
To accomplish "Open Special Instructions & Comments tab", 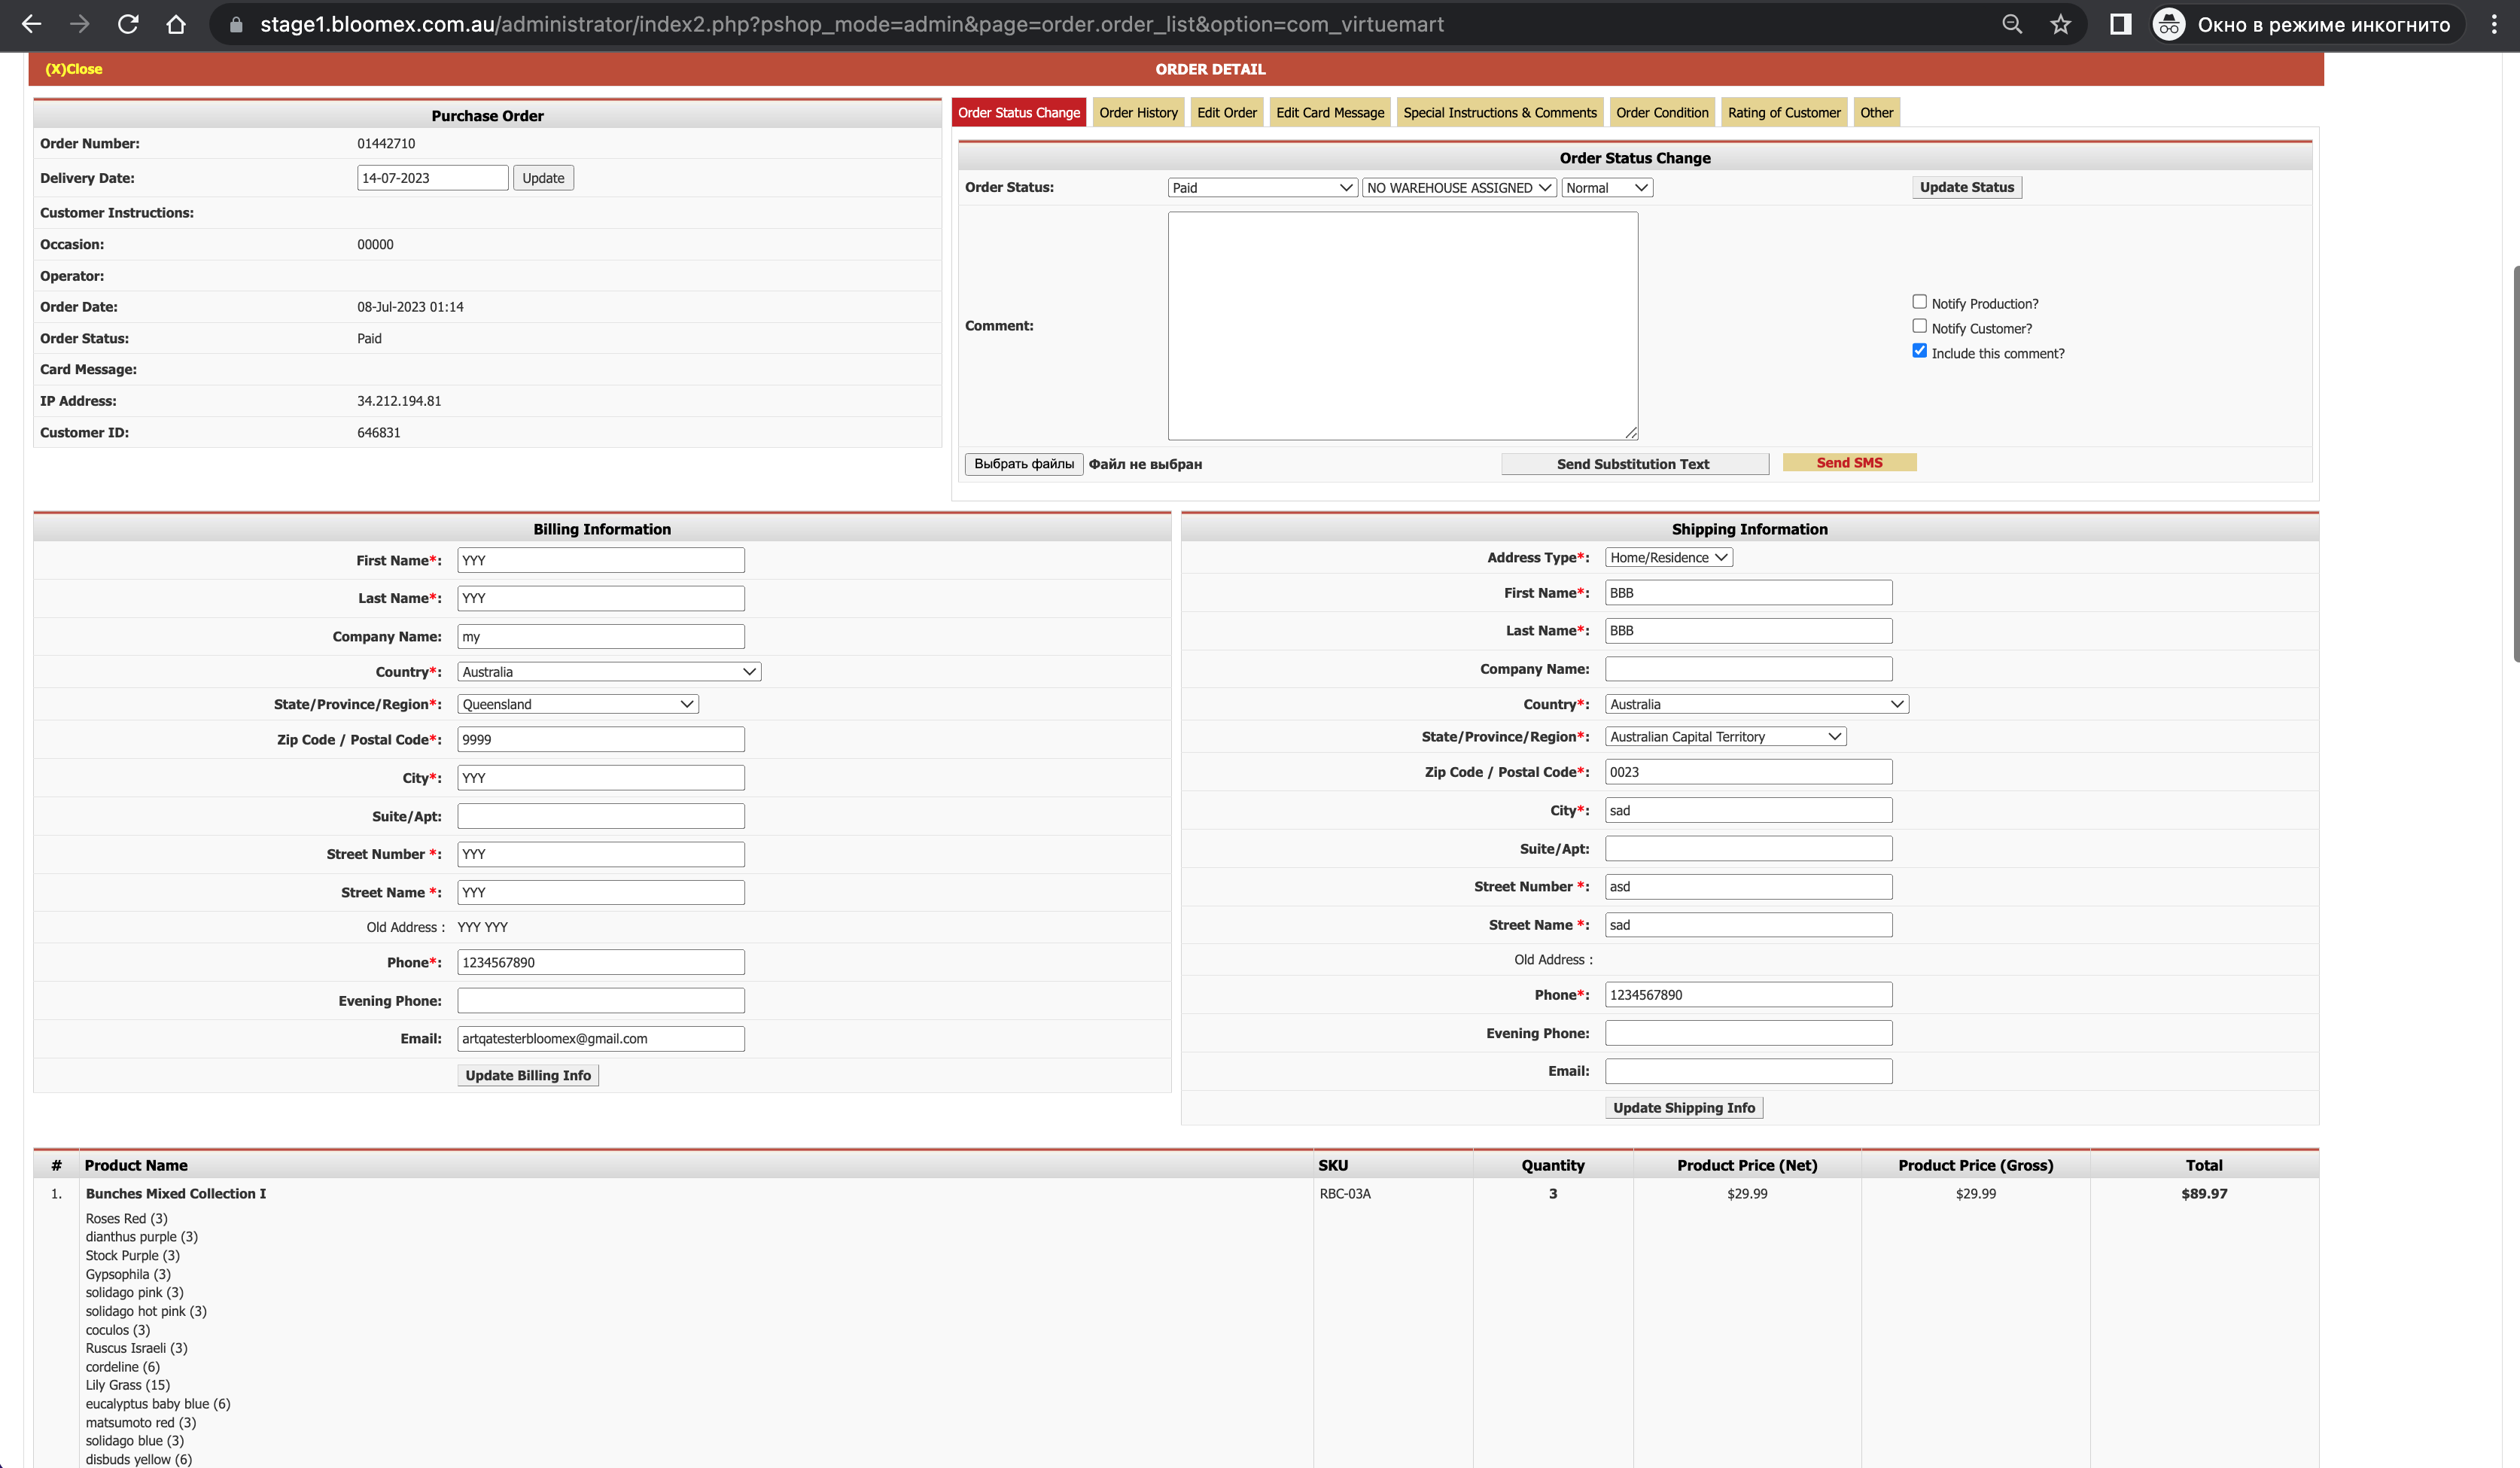I will 1500,112.
